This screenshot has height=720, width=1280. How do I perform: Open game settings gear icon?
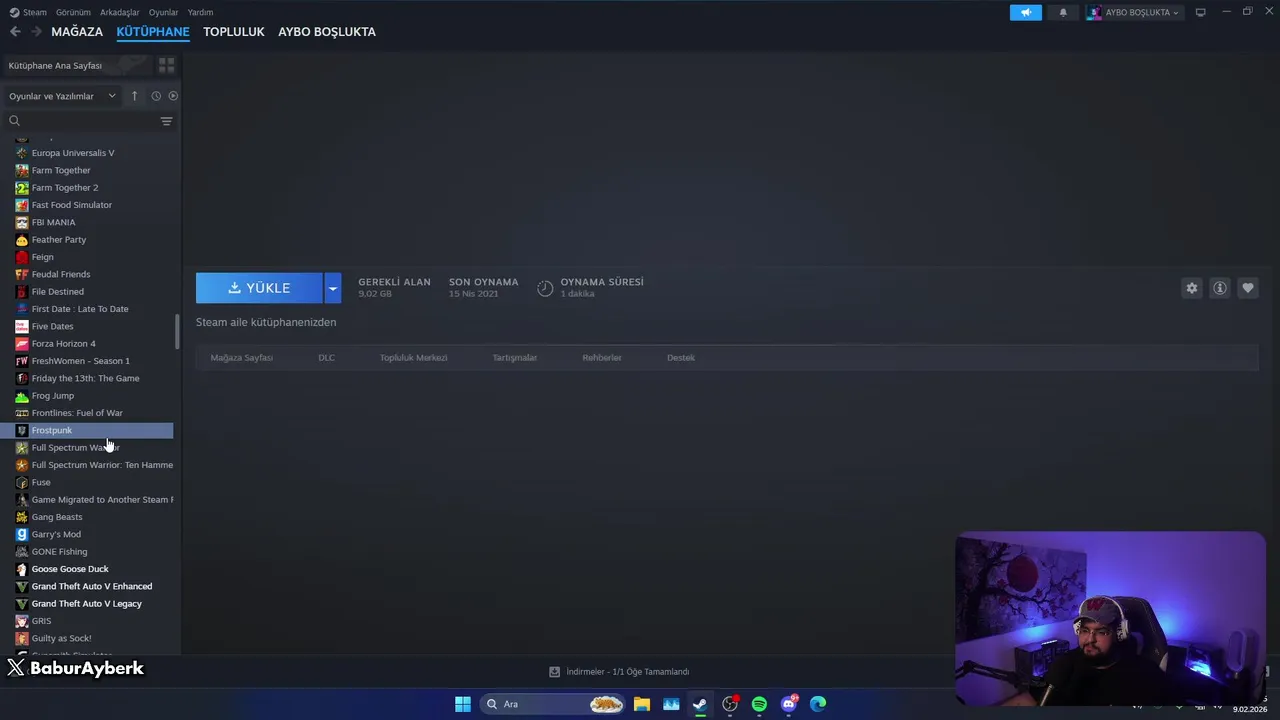pos(1191,288)
